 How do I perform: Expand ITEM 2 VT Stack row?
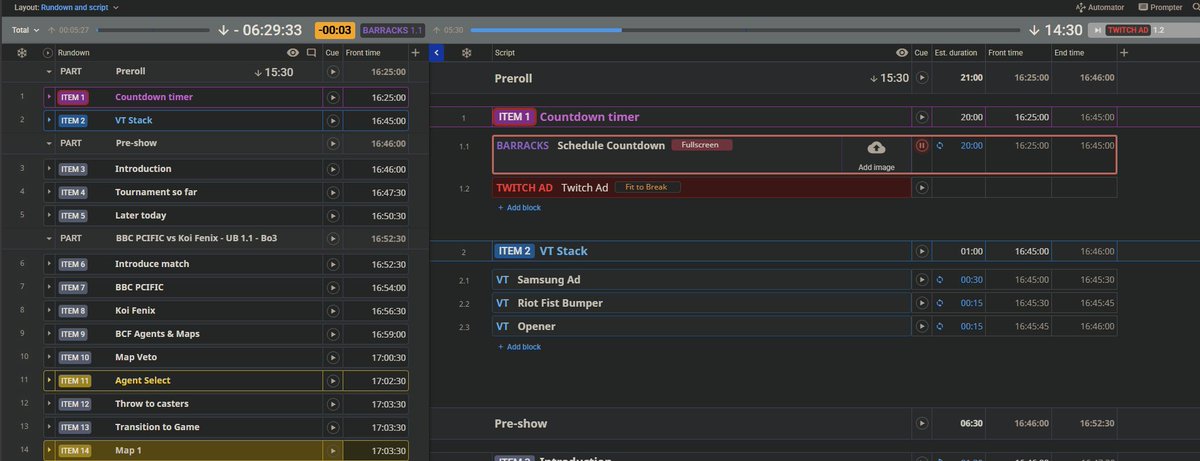click(x=49, y=120)
